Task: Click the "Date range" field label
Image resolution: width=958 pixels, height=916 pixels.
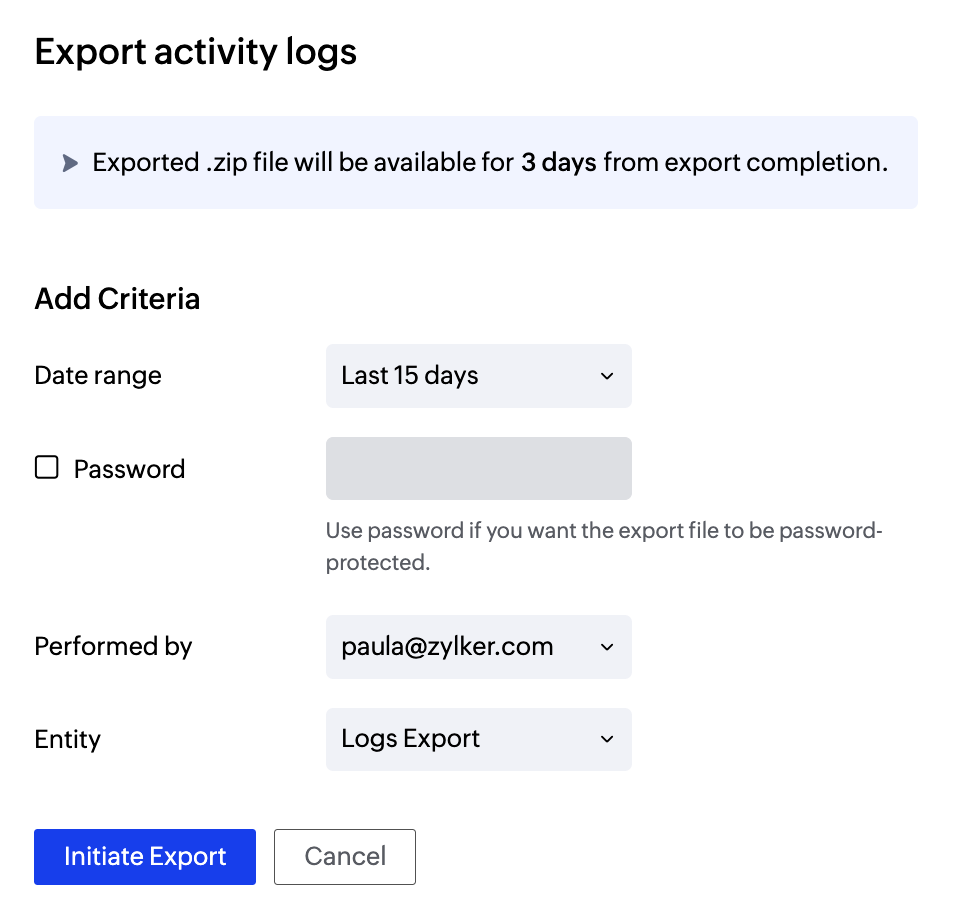Action: click(98, 376)
